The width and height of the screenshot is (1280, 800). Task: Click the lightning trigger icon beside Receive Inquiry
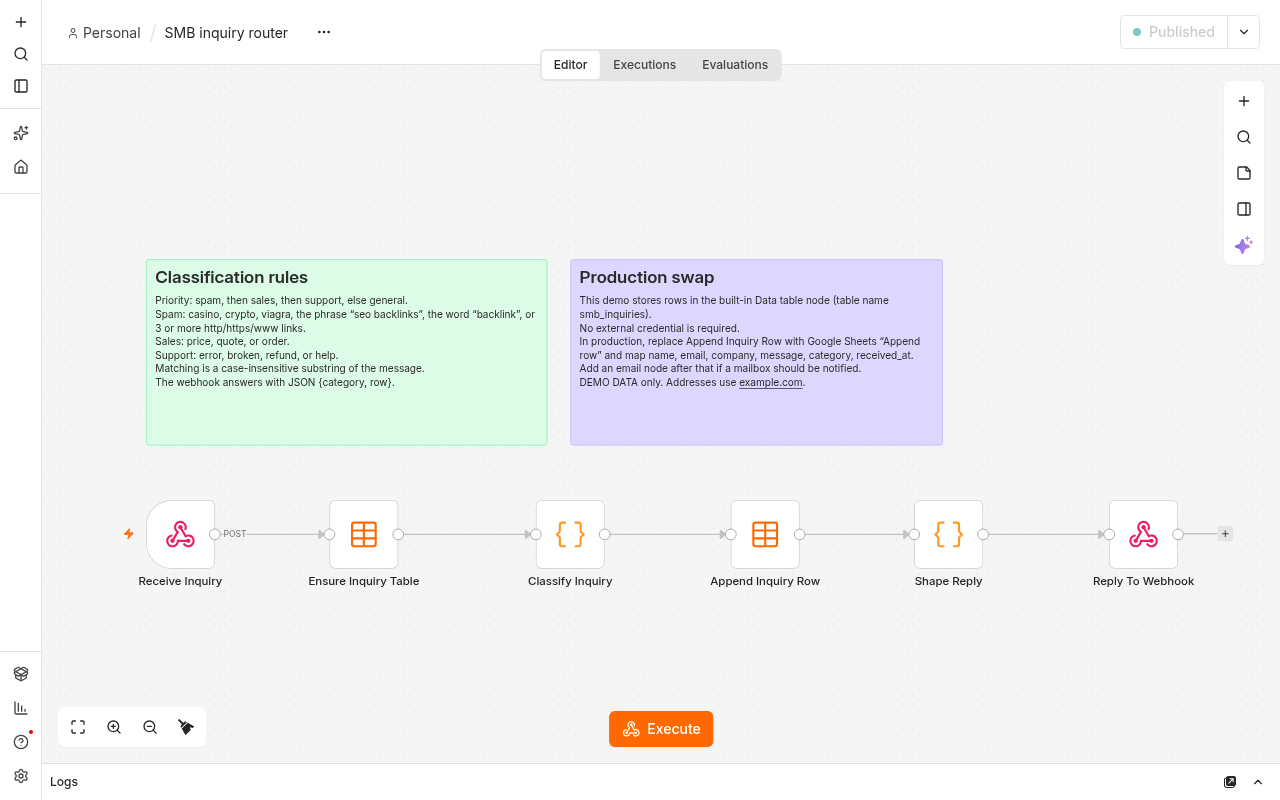click(x=129, y=534)
